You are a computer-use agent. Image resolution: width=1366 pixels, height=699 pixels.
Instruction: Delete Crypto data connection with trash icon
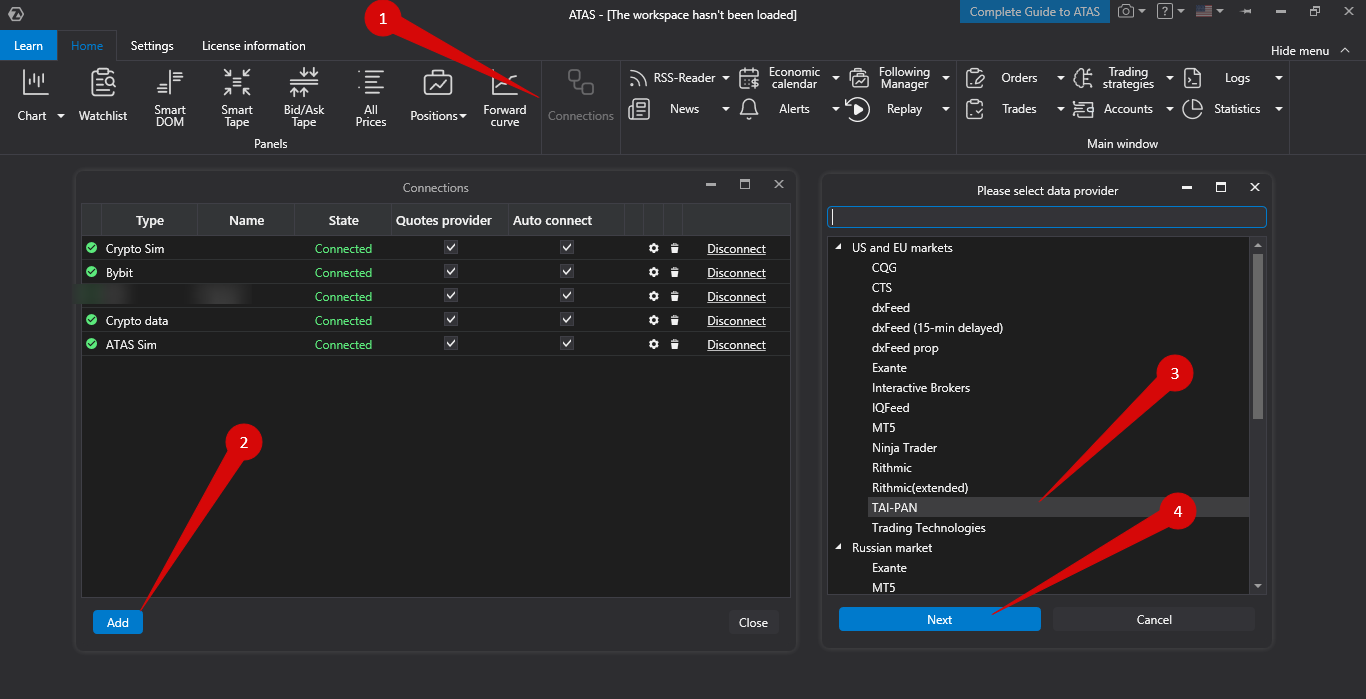(674, 320)
